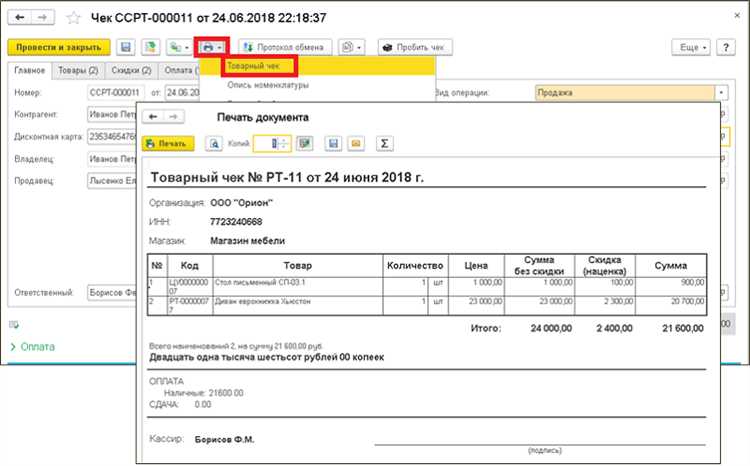This screenshot has height=466, width=750.
Task: Open the printer dropdown in the receipt toolbar
Action: click(x=212, y=47)
